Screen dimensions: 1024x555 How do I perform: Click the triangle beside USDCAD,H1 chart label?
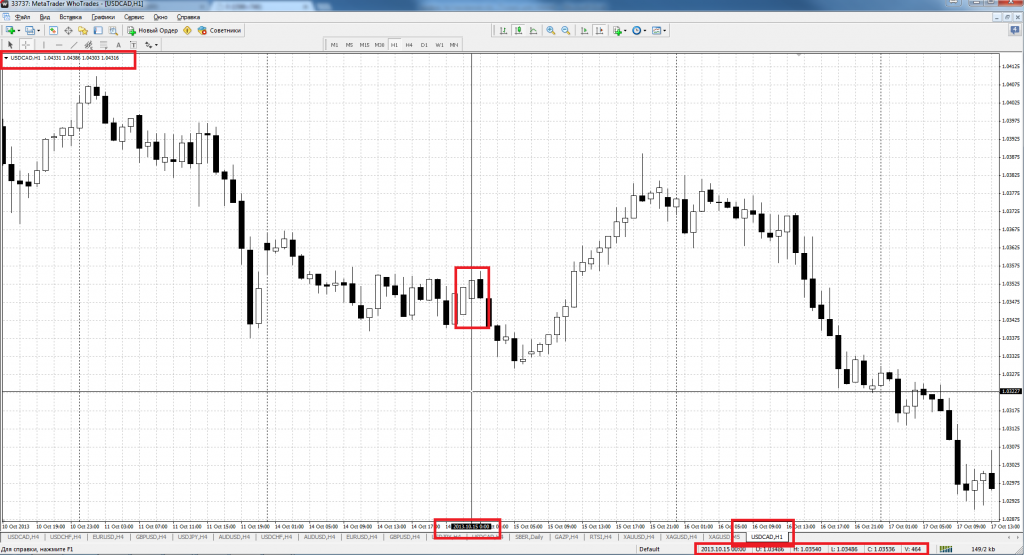click(7, 58)
